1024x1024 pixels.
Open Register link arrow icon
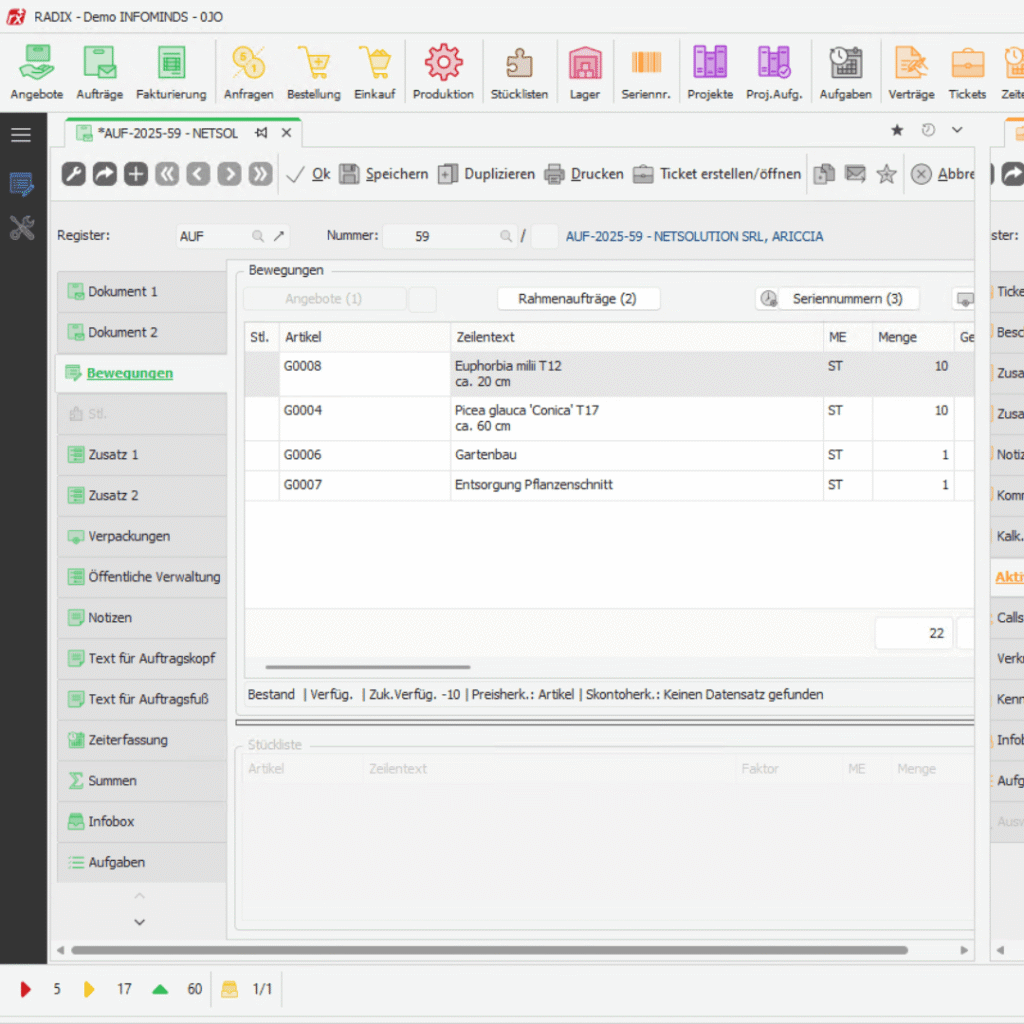click(279, 236)
